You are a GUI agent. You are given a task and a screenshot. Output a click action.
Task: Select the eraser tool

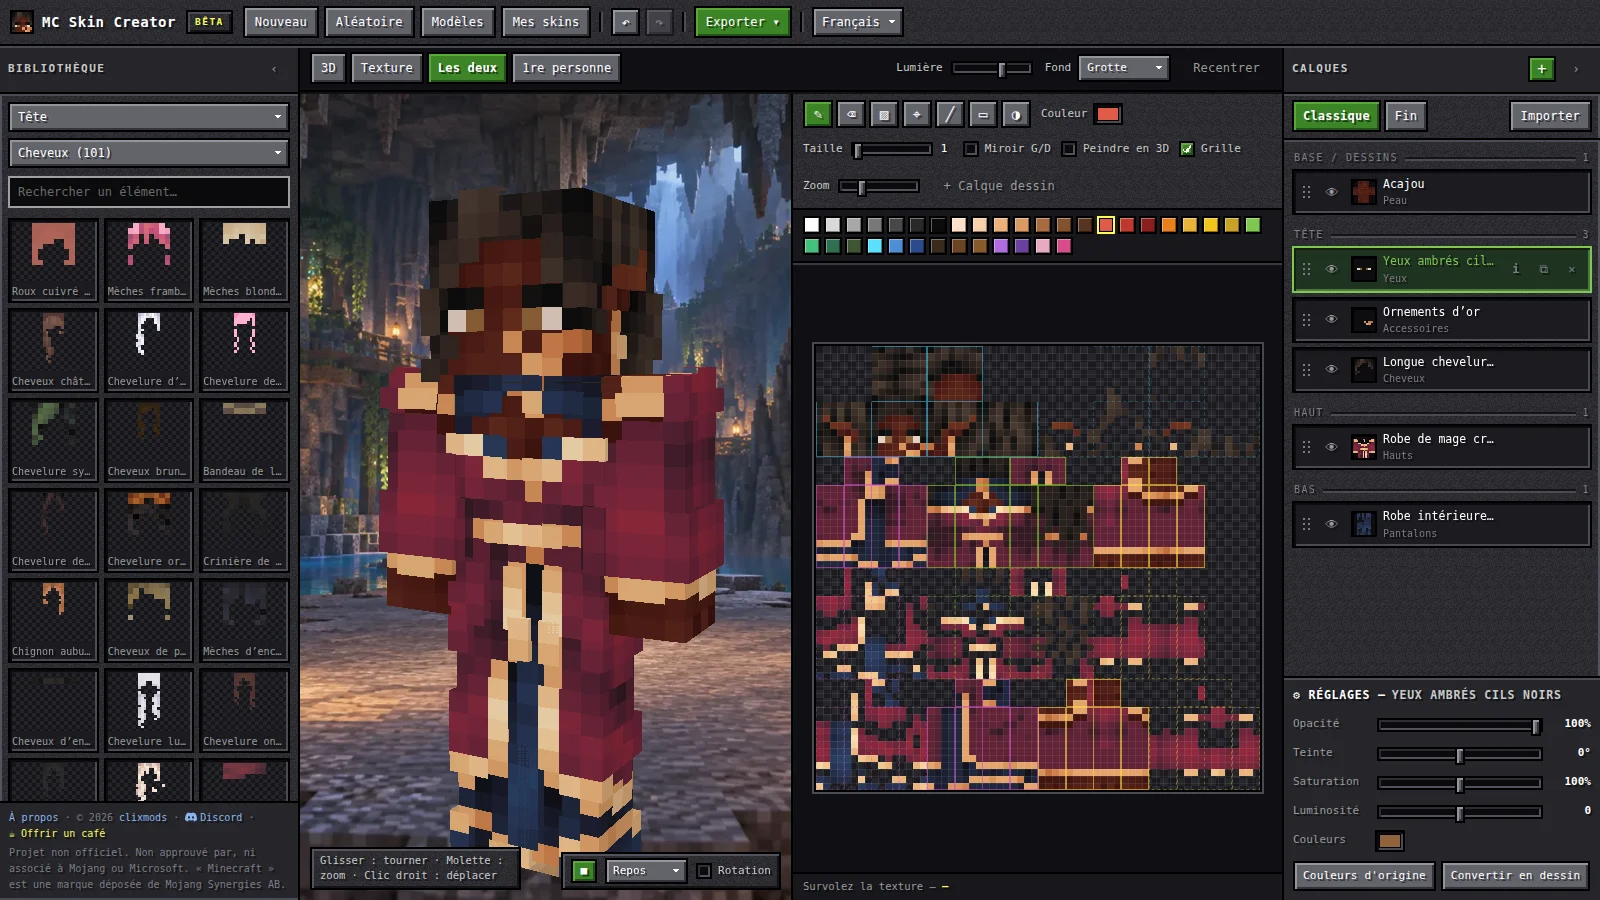click(x=851, y=115)
